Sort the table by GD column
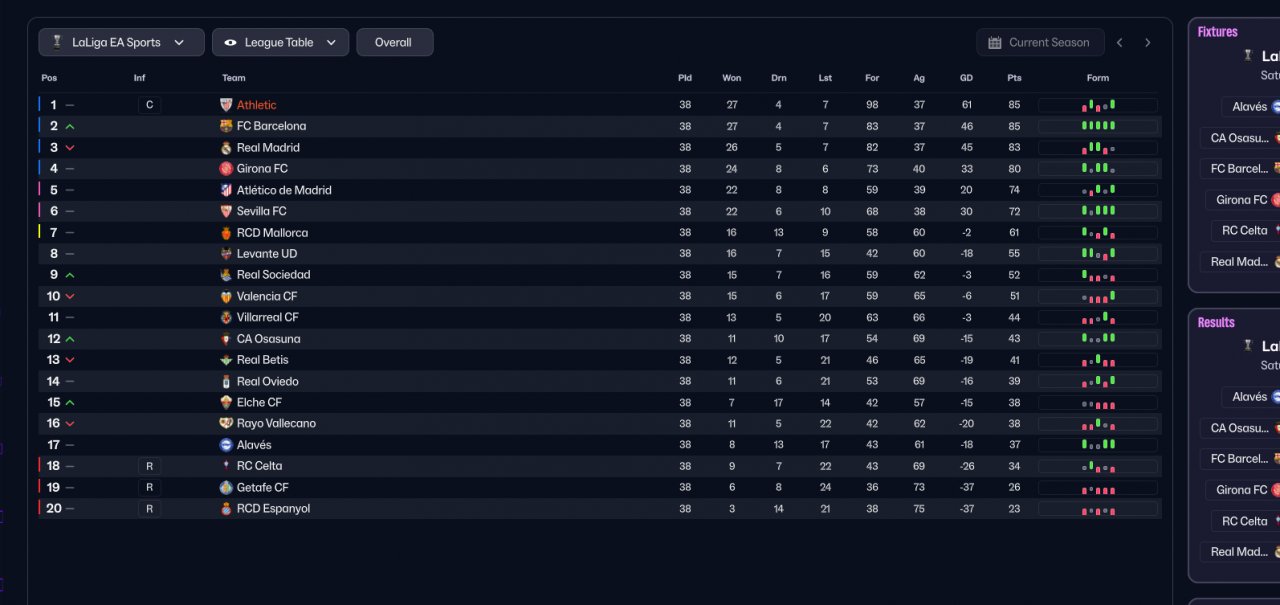The height and width of the screenshot is (605, 1280). (x=966, y=78)
